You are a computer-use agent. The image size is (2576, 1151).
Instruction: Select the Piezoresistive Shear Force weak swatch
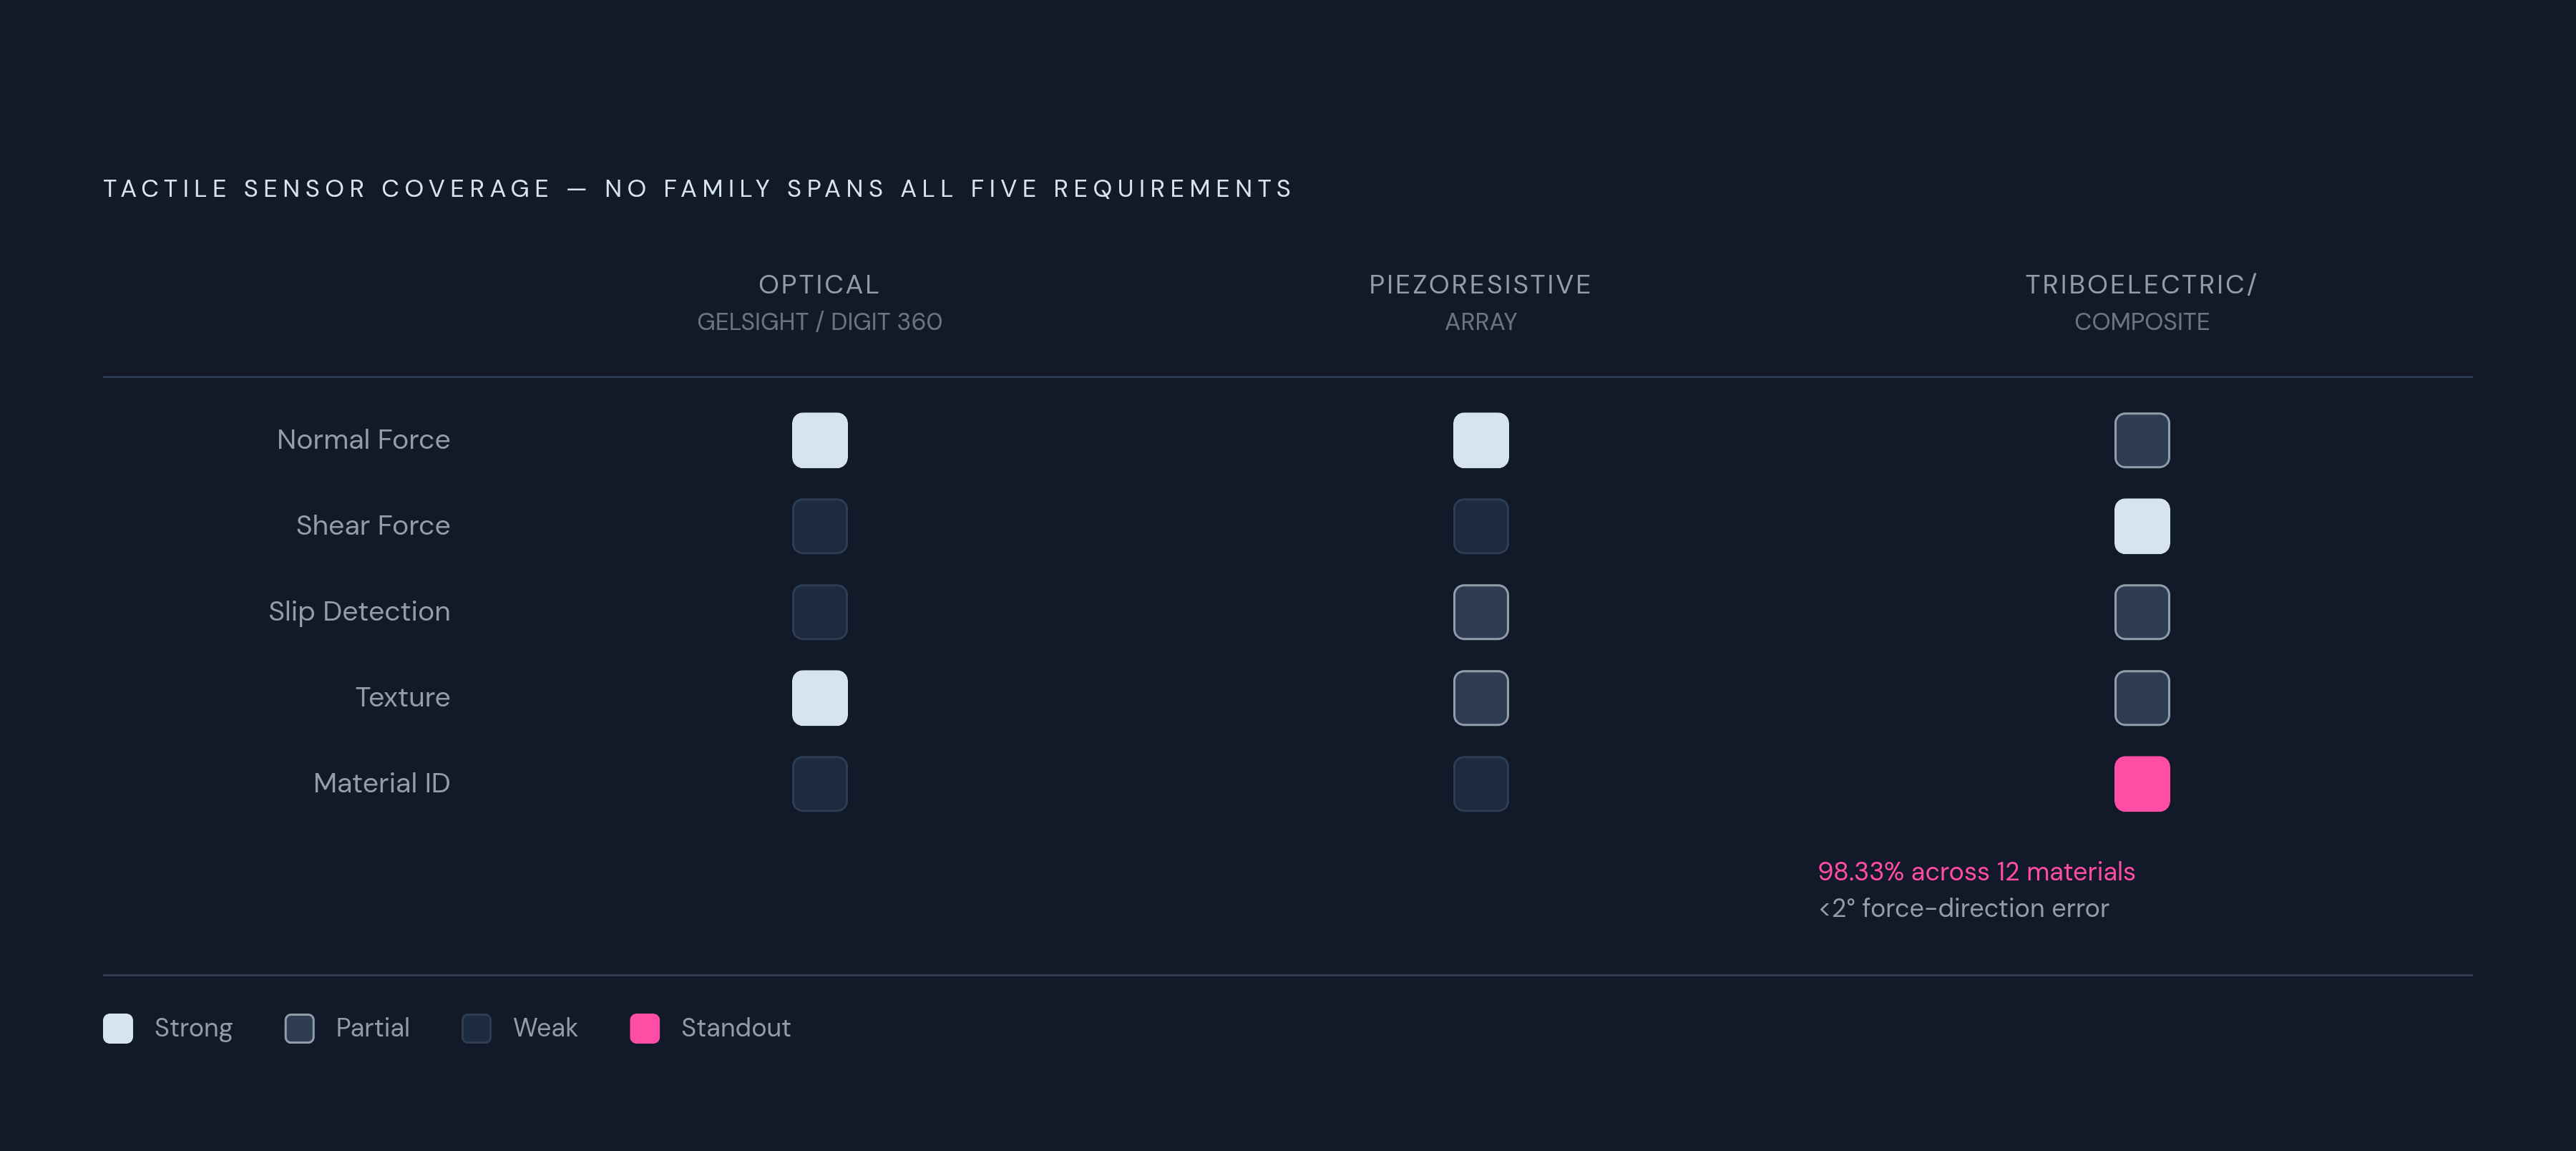(x=1480, y=526)
